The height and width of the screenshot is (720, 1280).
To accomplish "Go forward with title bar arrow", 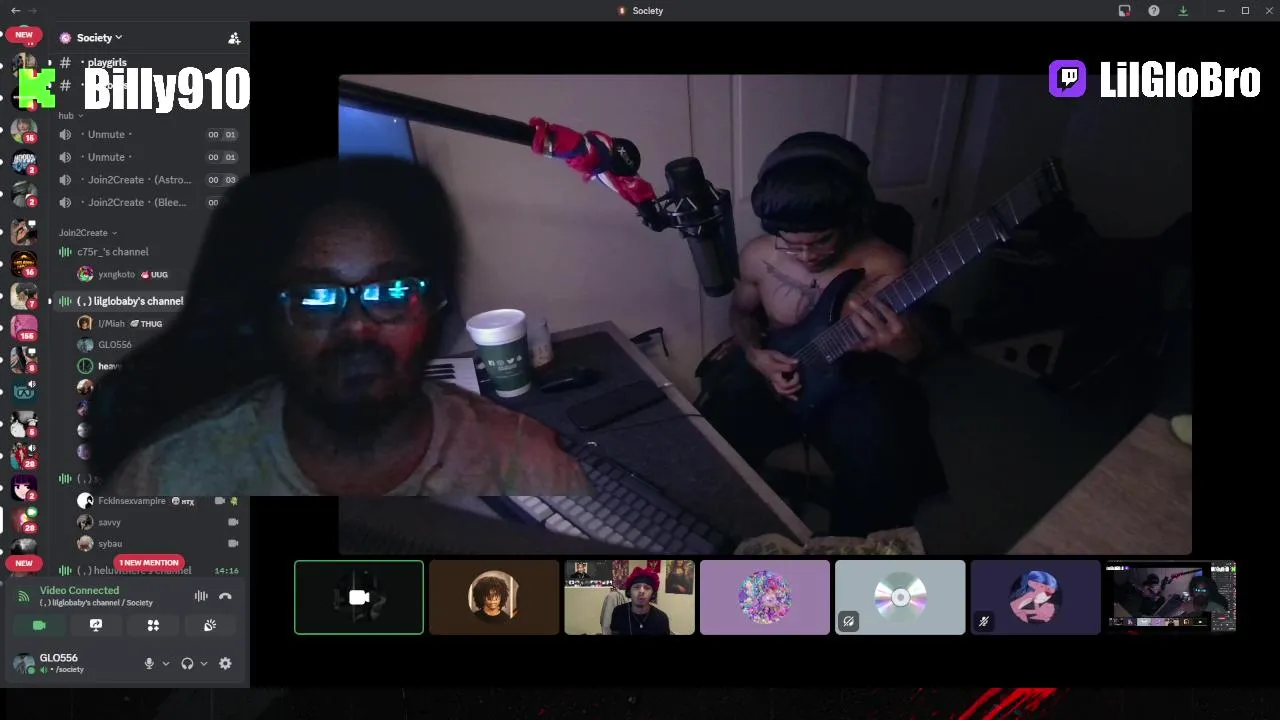I will tap(33, 11).
